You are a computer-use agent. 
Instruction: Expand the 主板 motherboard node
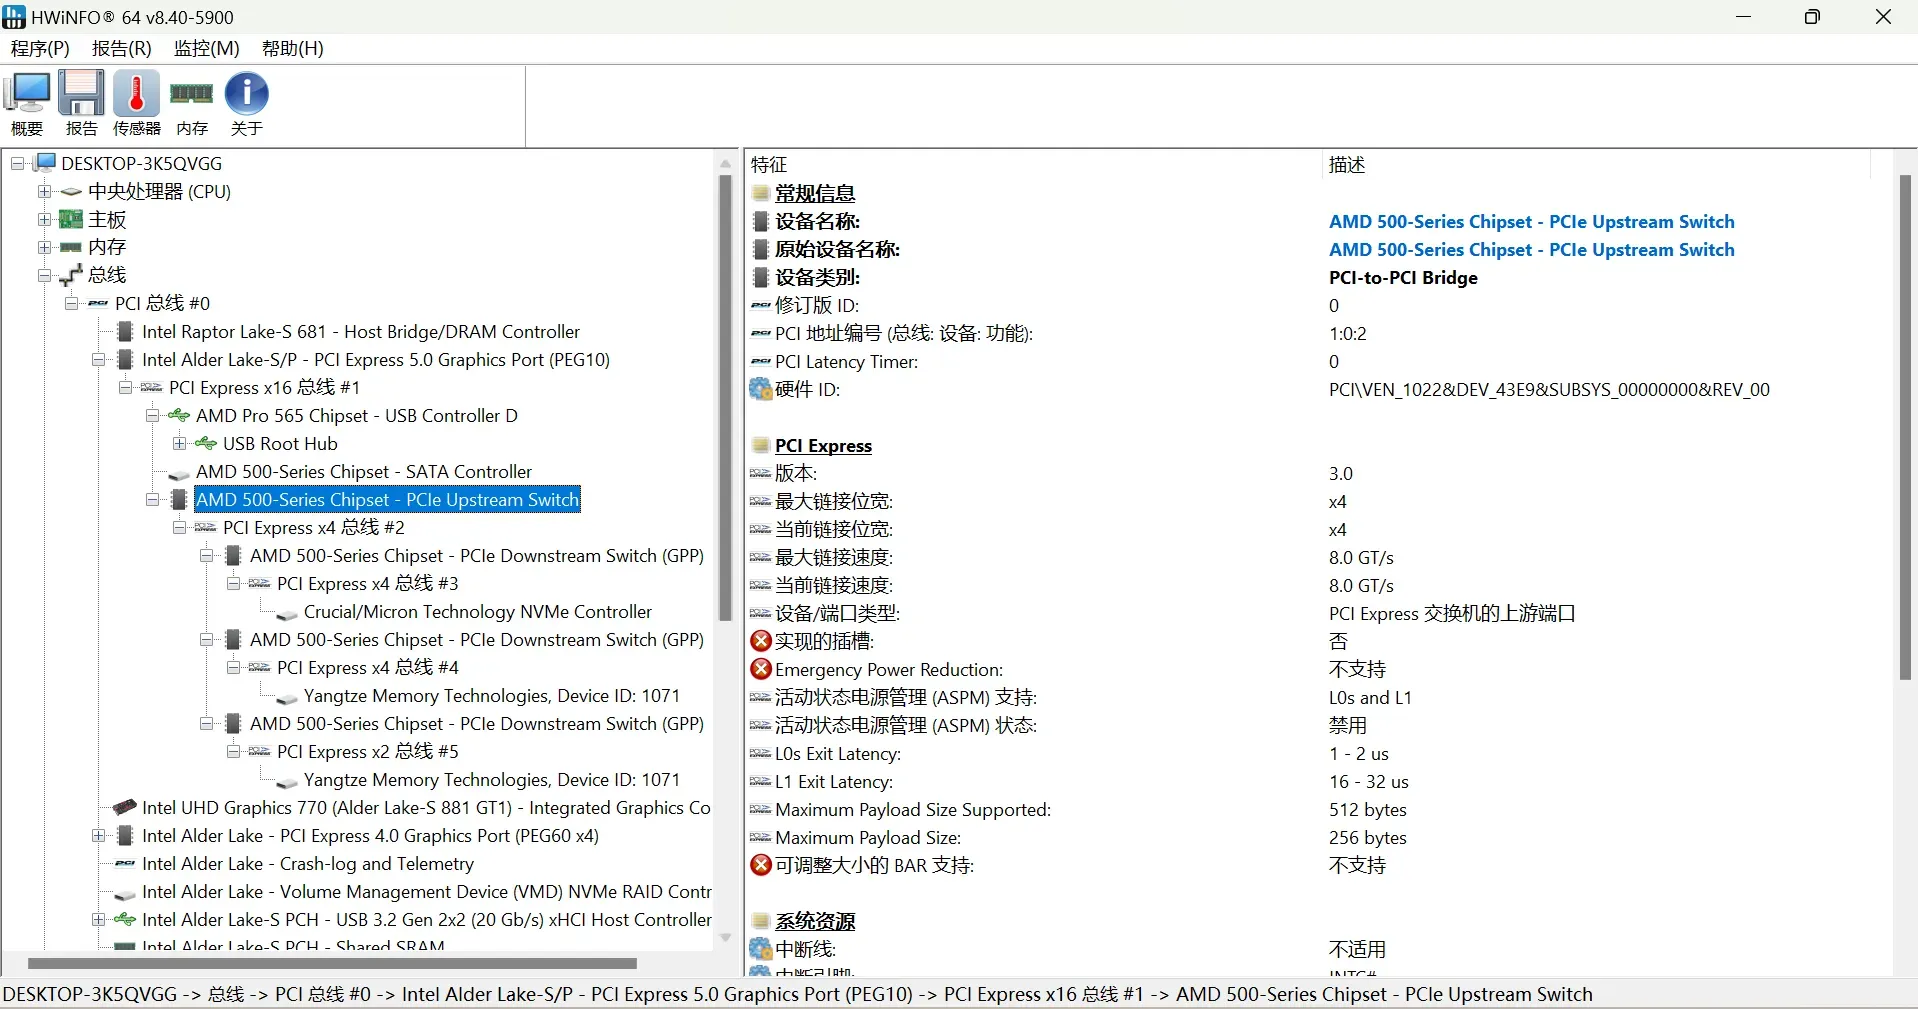(44, 219)
